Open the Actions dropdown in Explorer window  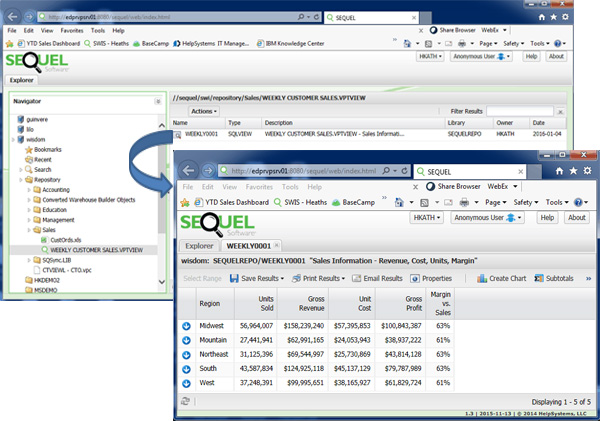point(204,111)
